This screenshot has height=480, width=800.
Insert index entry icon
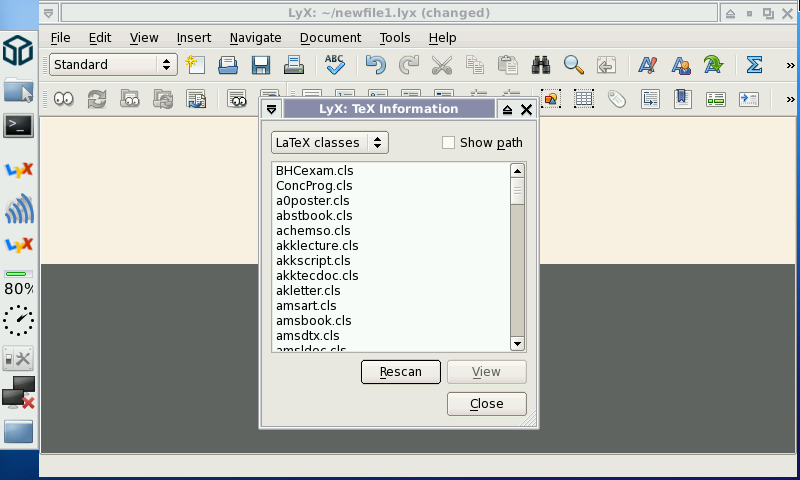click(716, 98)
